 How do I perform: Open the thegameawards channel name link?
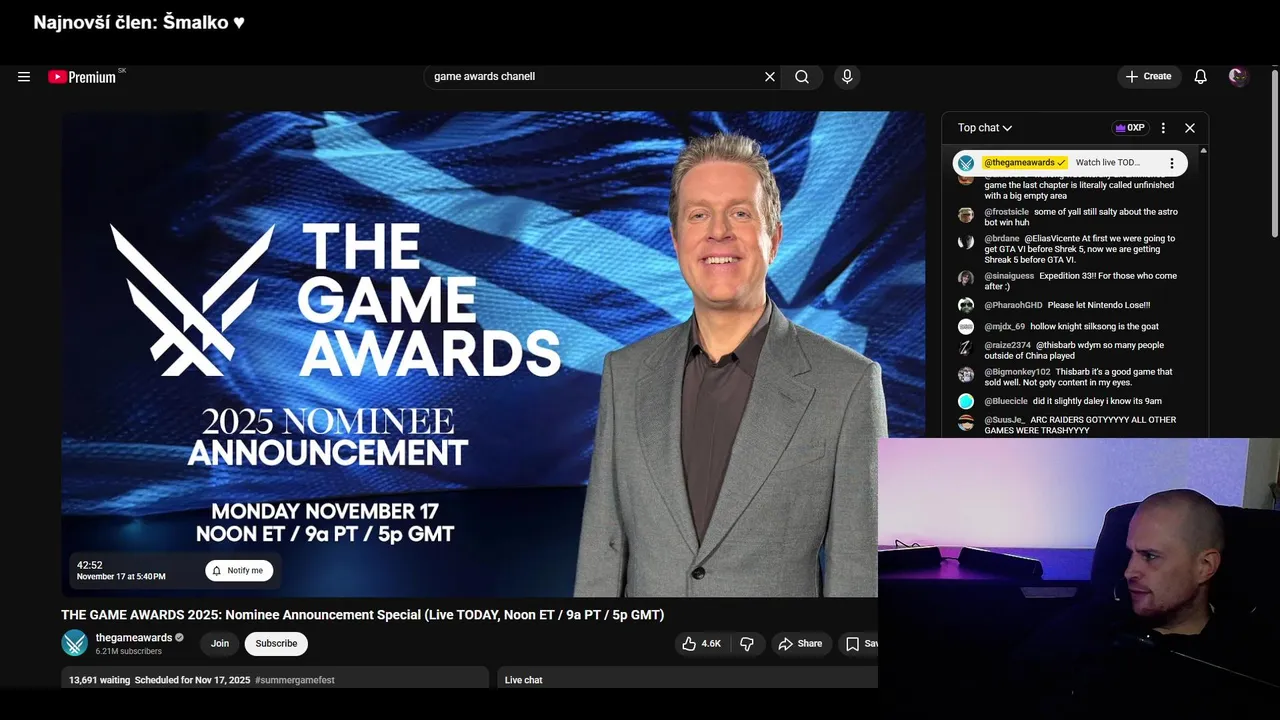[134, 638]
